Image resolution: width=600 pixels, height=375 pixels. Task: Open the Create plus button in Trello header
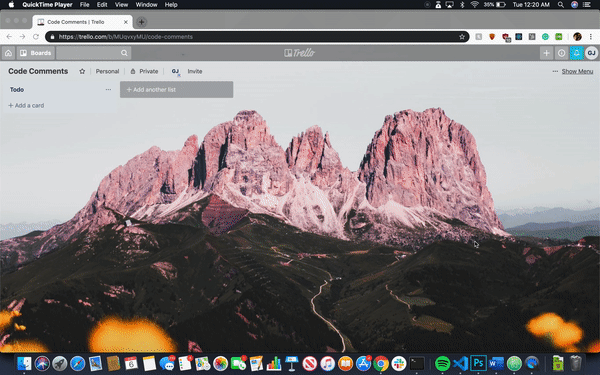[546, 53]
